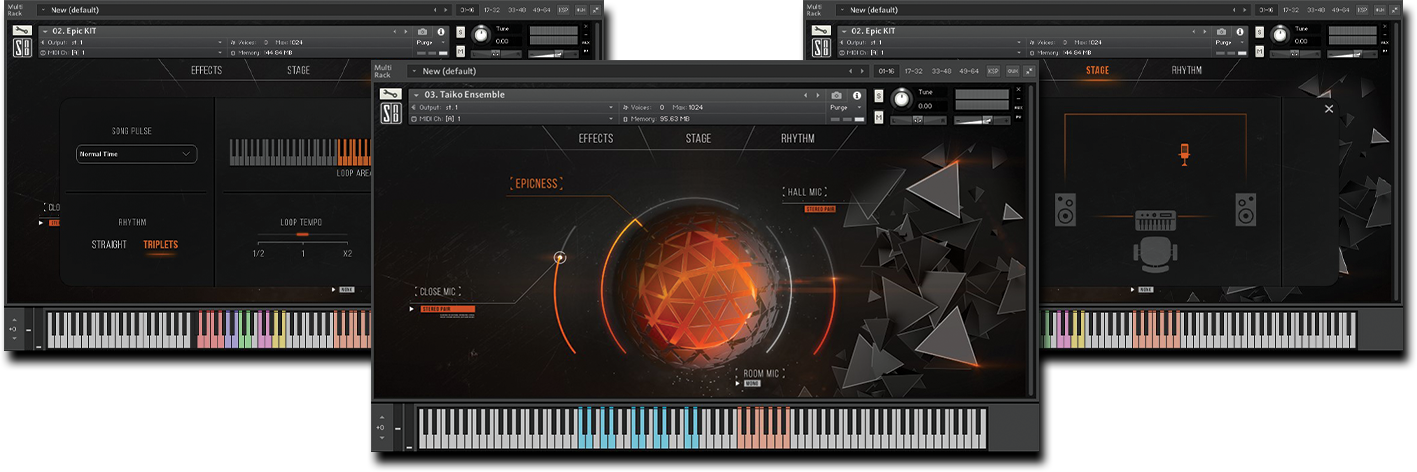Open the RHYTHM tab in Taiko Ensemble

point(797,138)
